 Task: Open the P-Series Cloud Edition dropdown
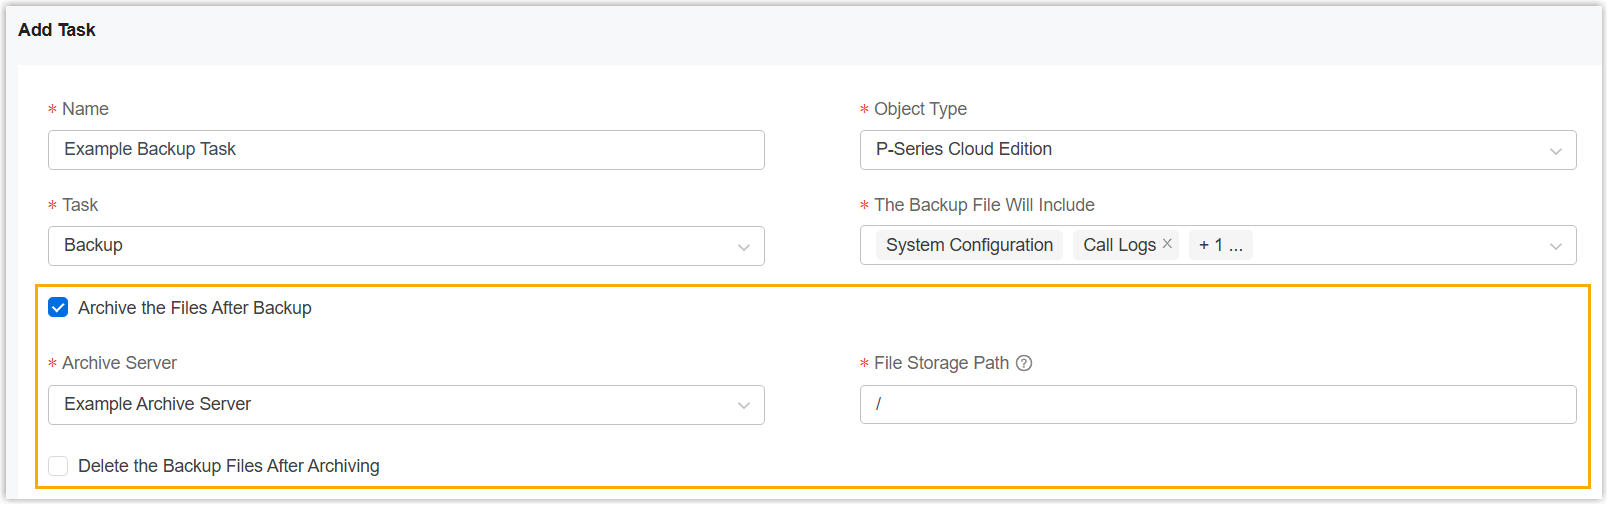[1200, 150]
